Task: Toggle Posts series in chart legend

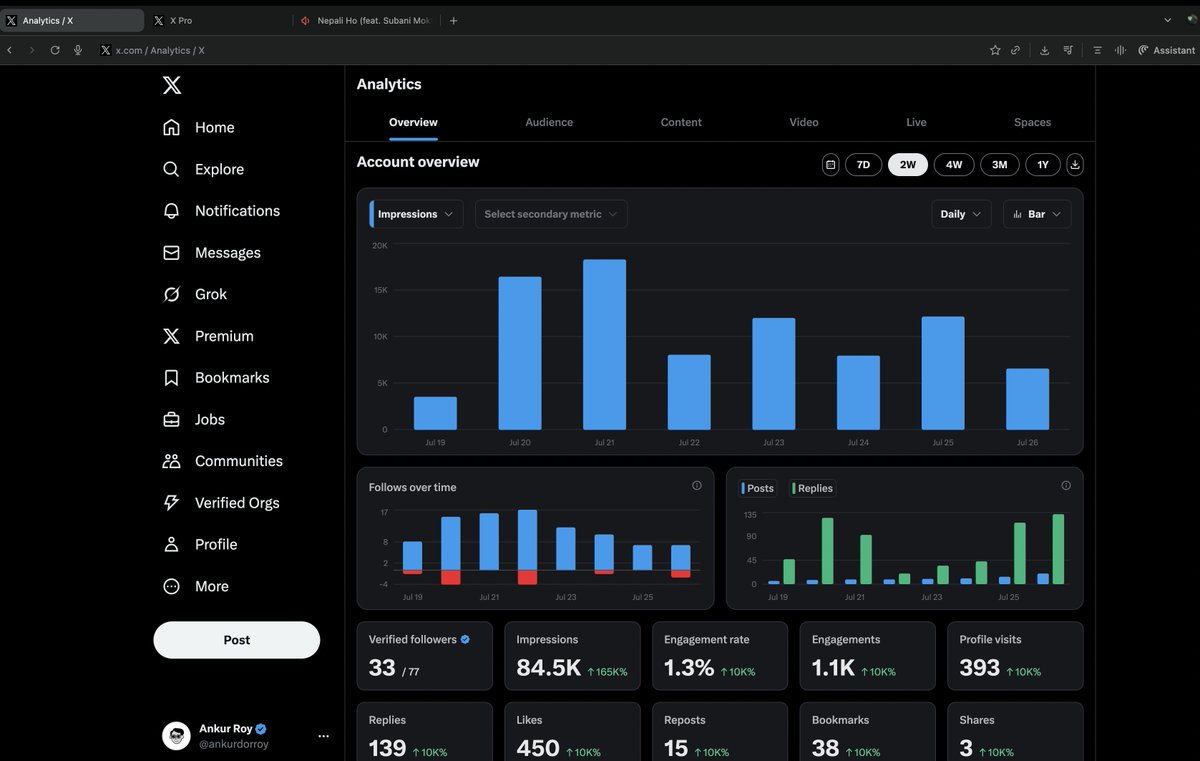Action: pos(757,488)
